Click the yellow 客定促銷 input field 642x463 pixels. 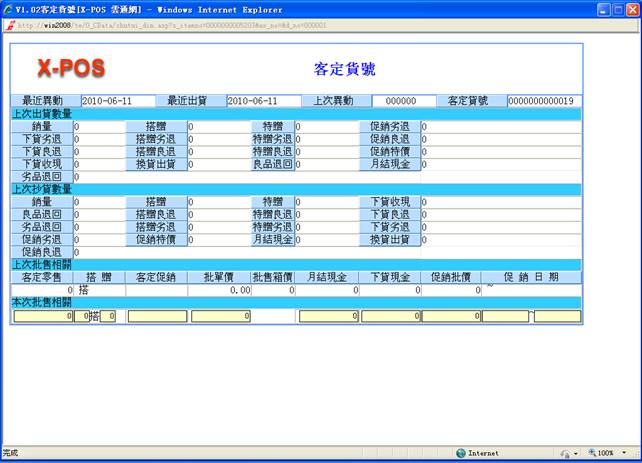(156, 316)
